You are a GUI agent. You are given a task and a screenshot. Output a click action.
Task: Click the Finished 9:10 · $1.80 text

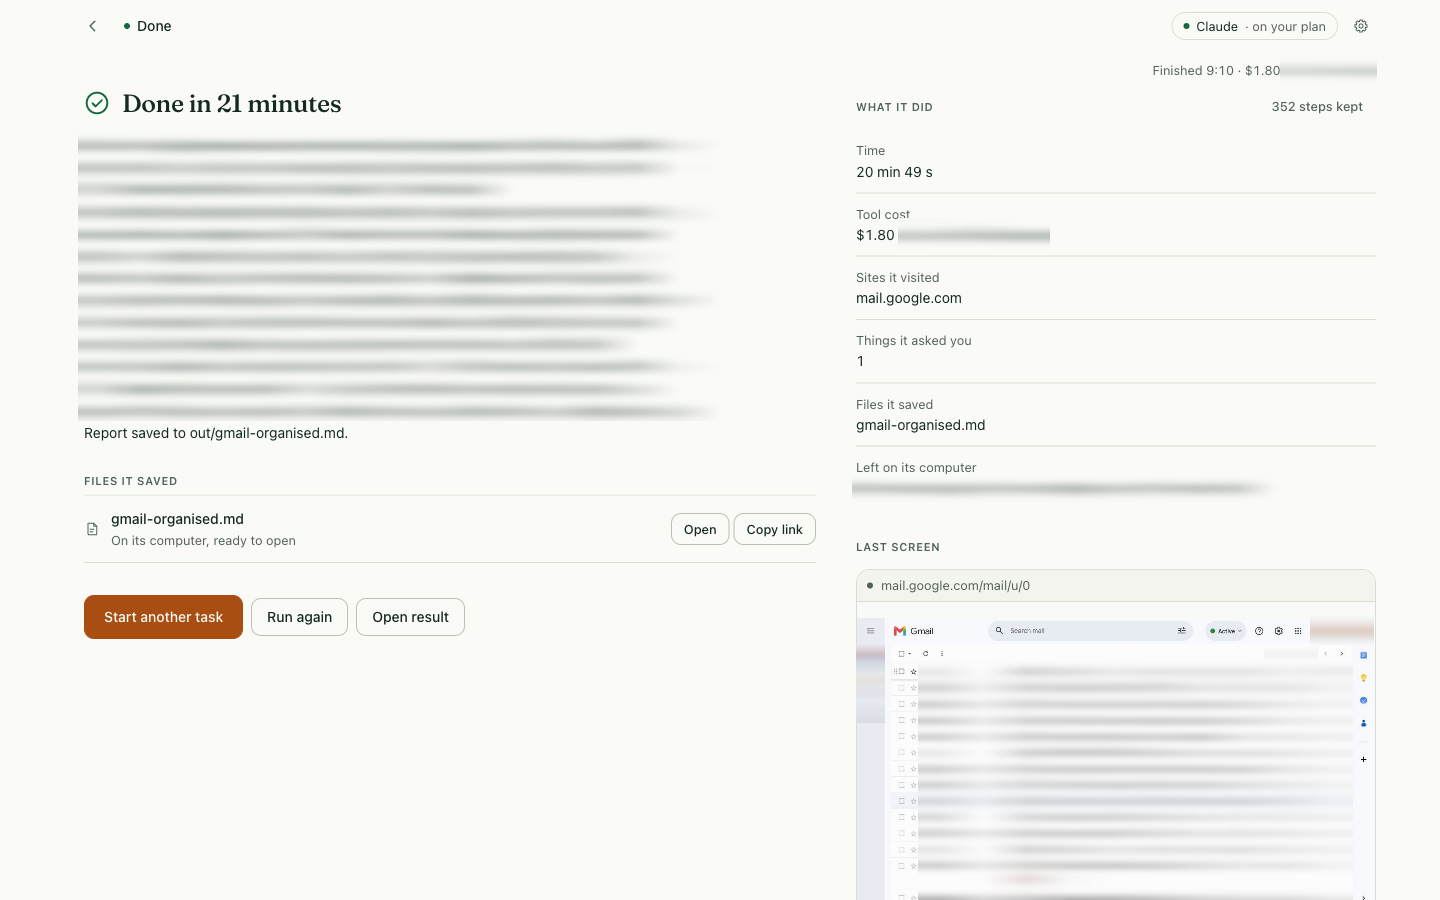[x=1216, y=71]
